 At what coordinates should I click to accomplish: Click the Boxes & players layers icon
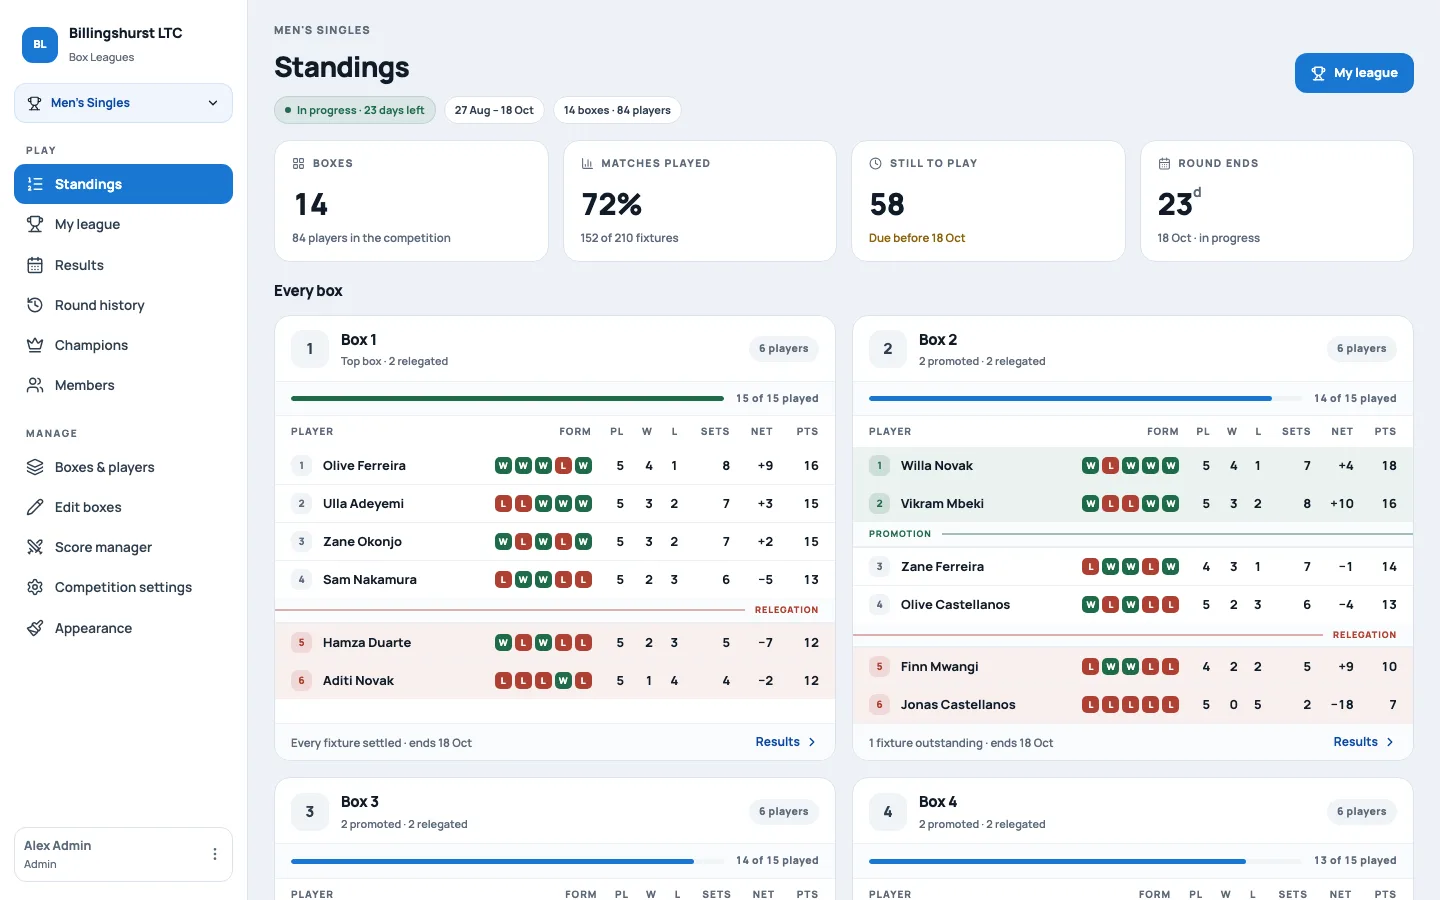pos(35,467)
